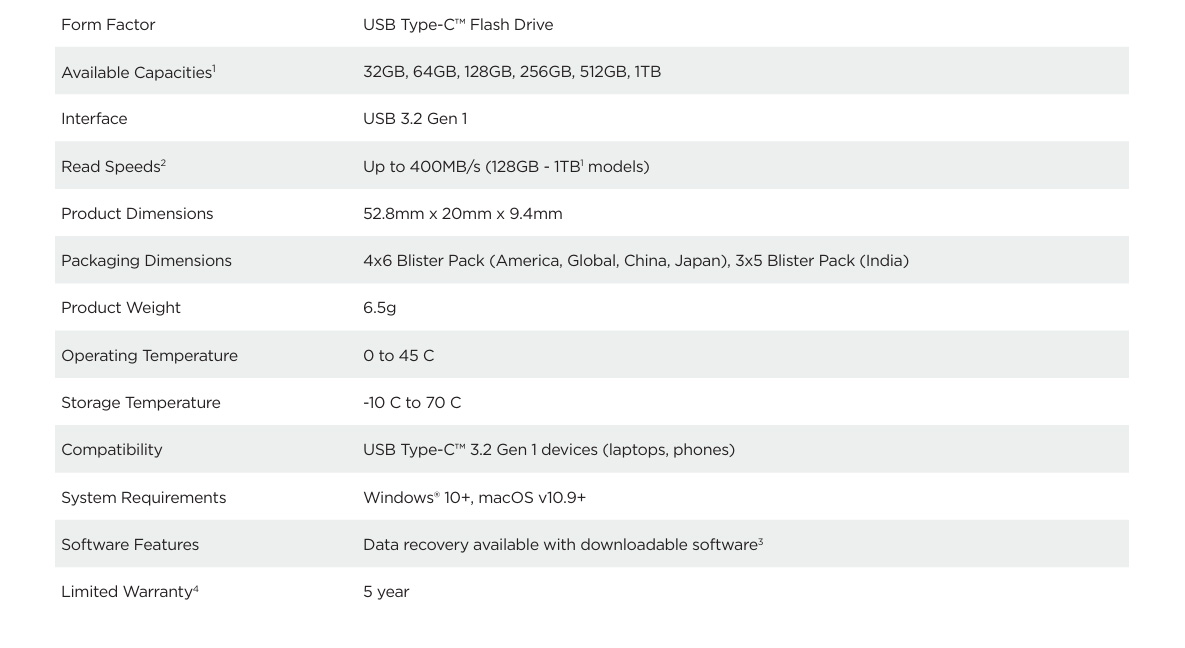Click the Compatibility row value text

pyautogui.click(x=549, y=450)
